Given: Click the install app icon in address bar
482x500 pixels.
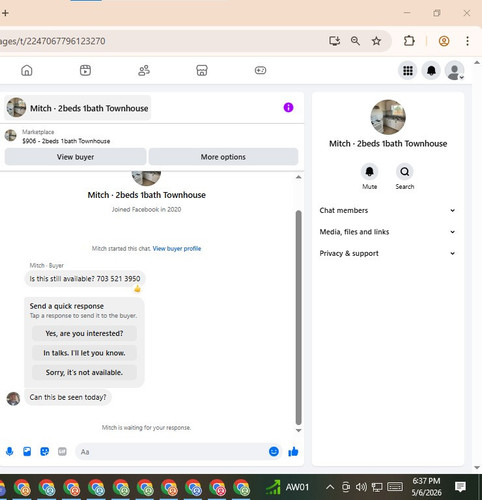Looking at the screenshot, I should pyautogui.click(x=334, y=41).
